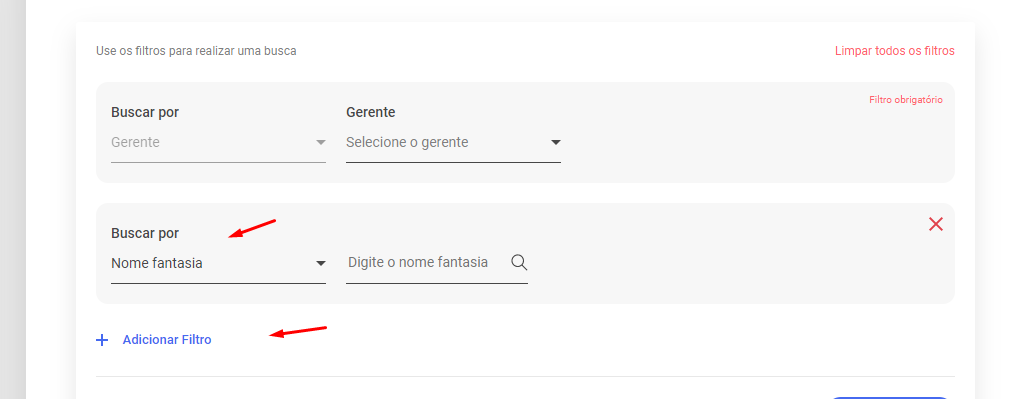
Task: Click Buscar por label in mandatory filter
Action: click(x=145, y=112)
